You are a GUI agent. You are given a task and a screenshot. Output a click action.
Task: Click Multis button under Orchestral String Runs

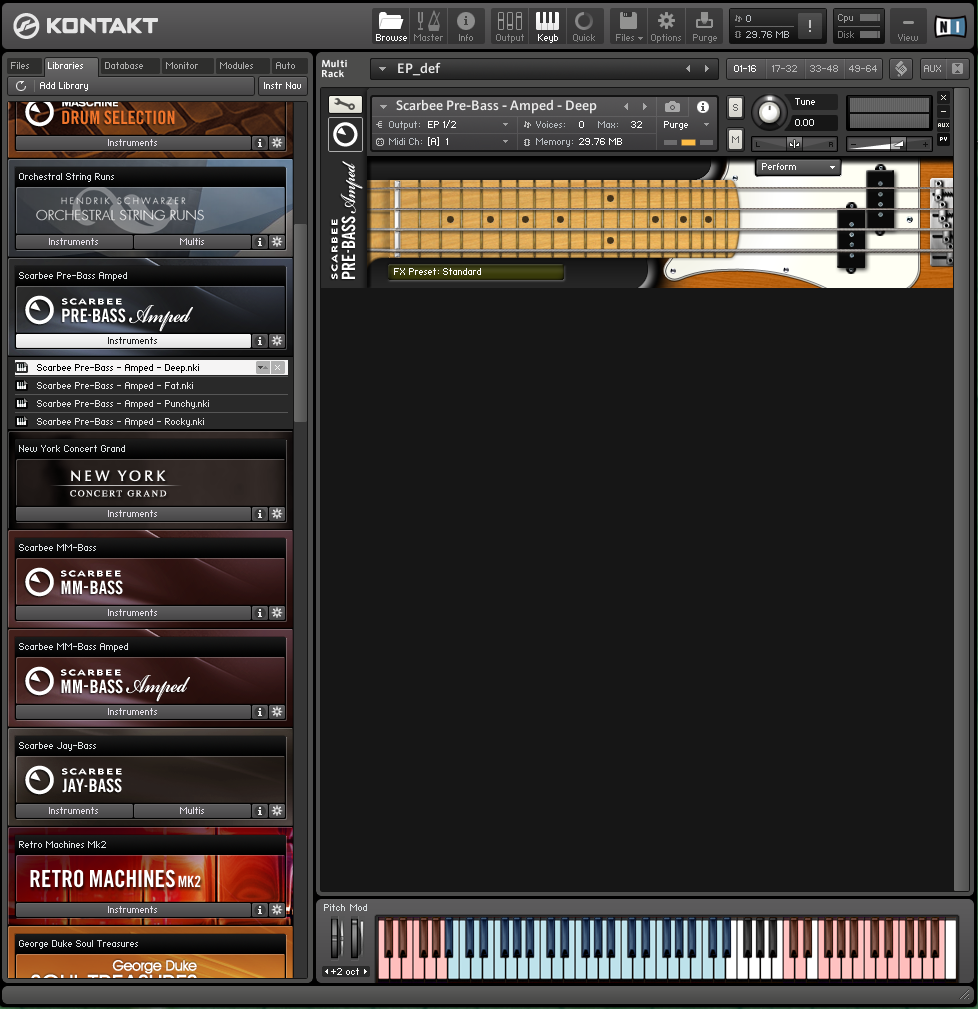pyautogui.click(x=192, y=242)
